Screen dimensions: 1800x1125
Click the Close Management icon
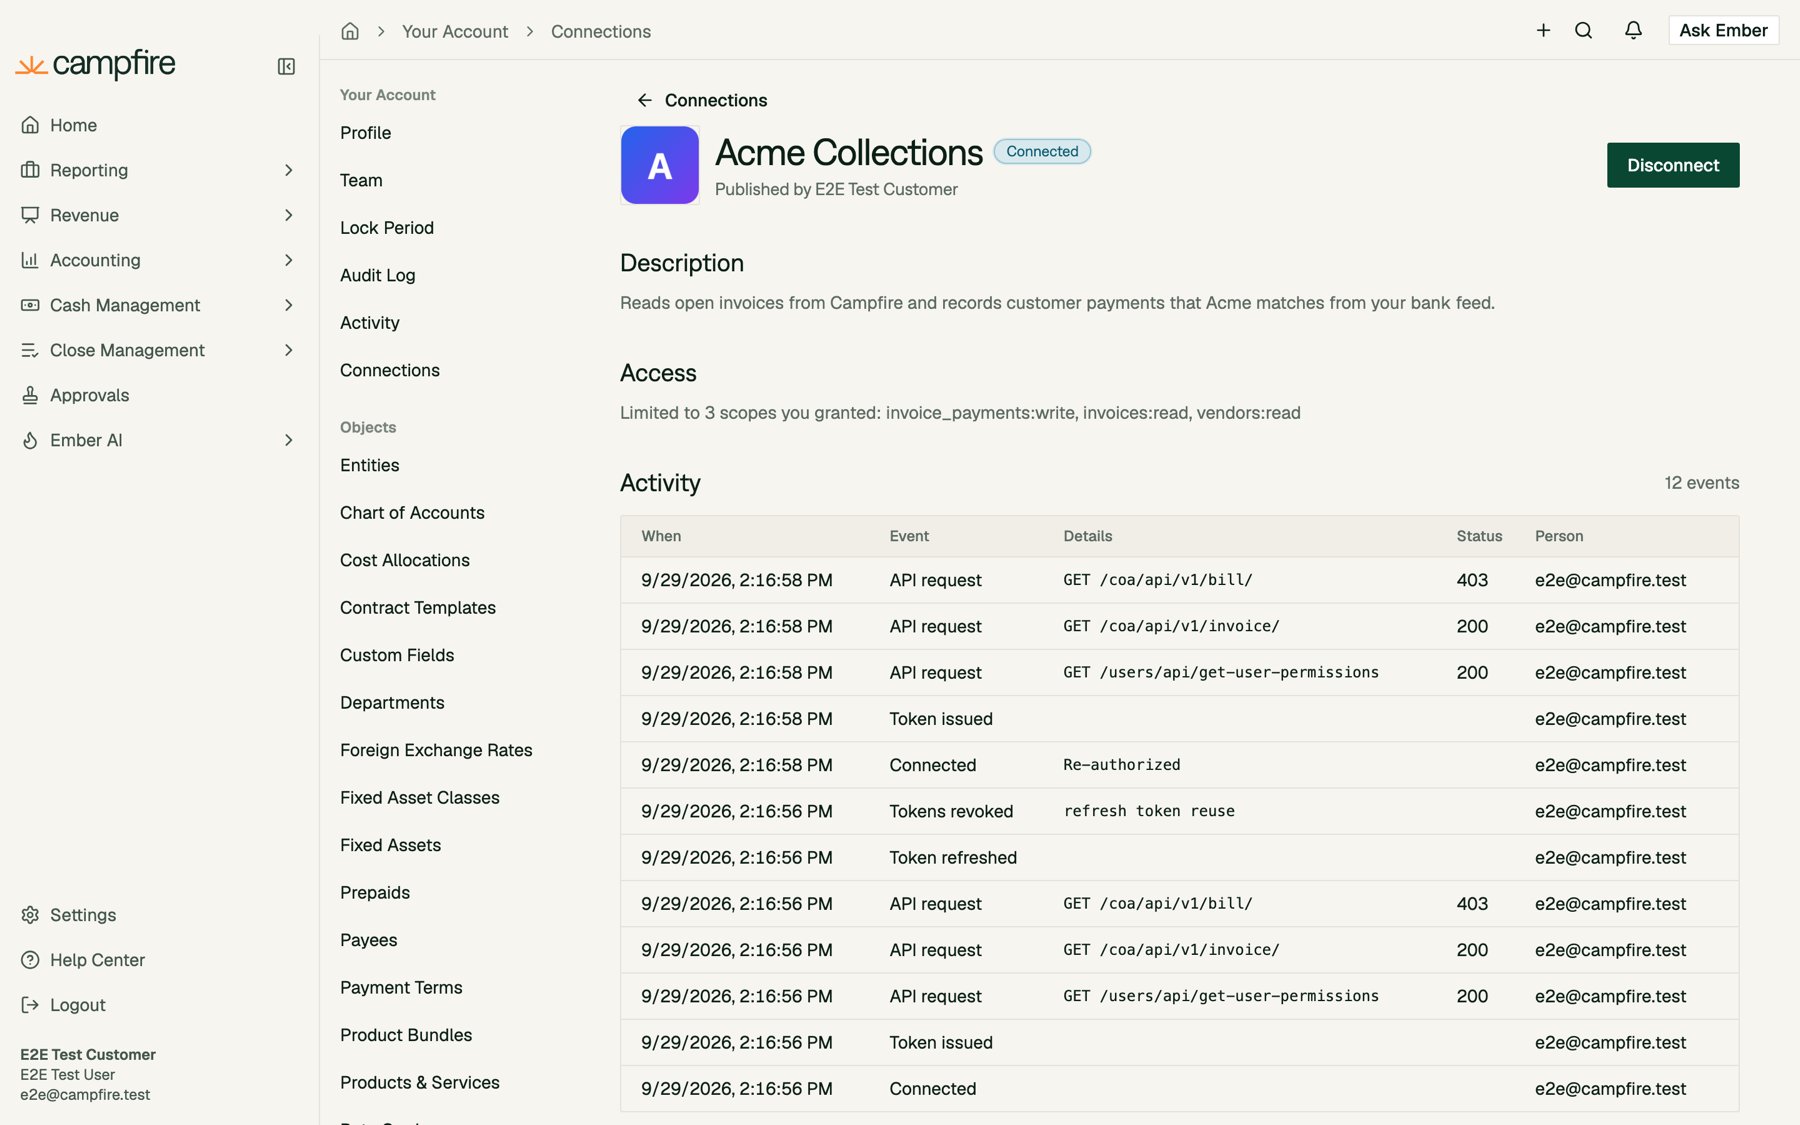coord(30,350)
